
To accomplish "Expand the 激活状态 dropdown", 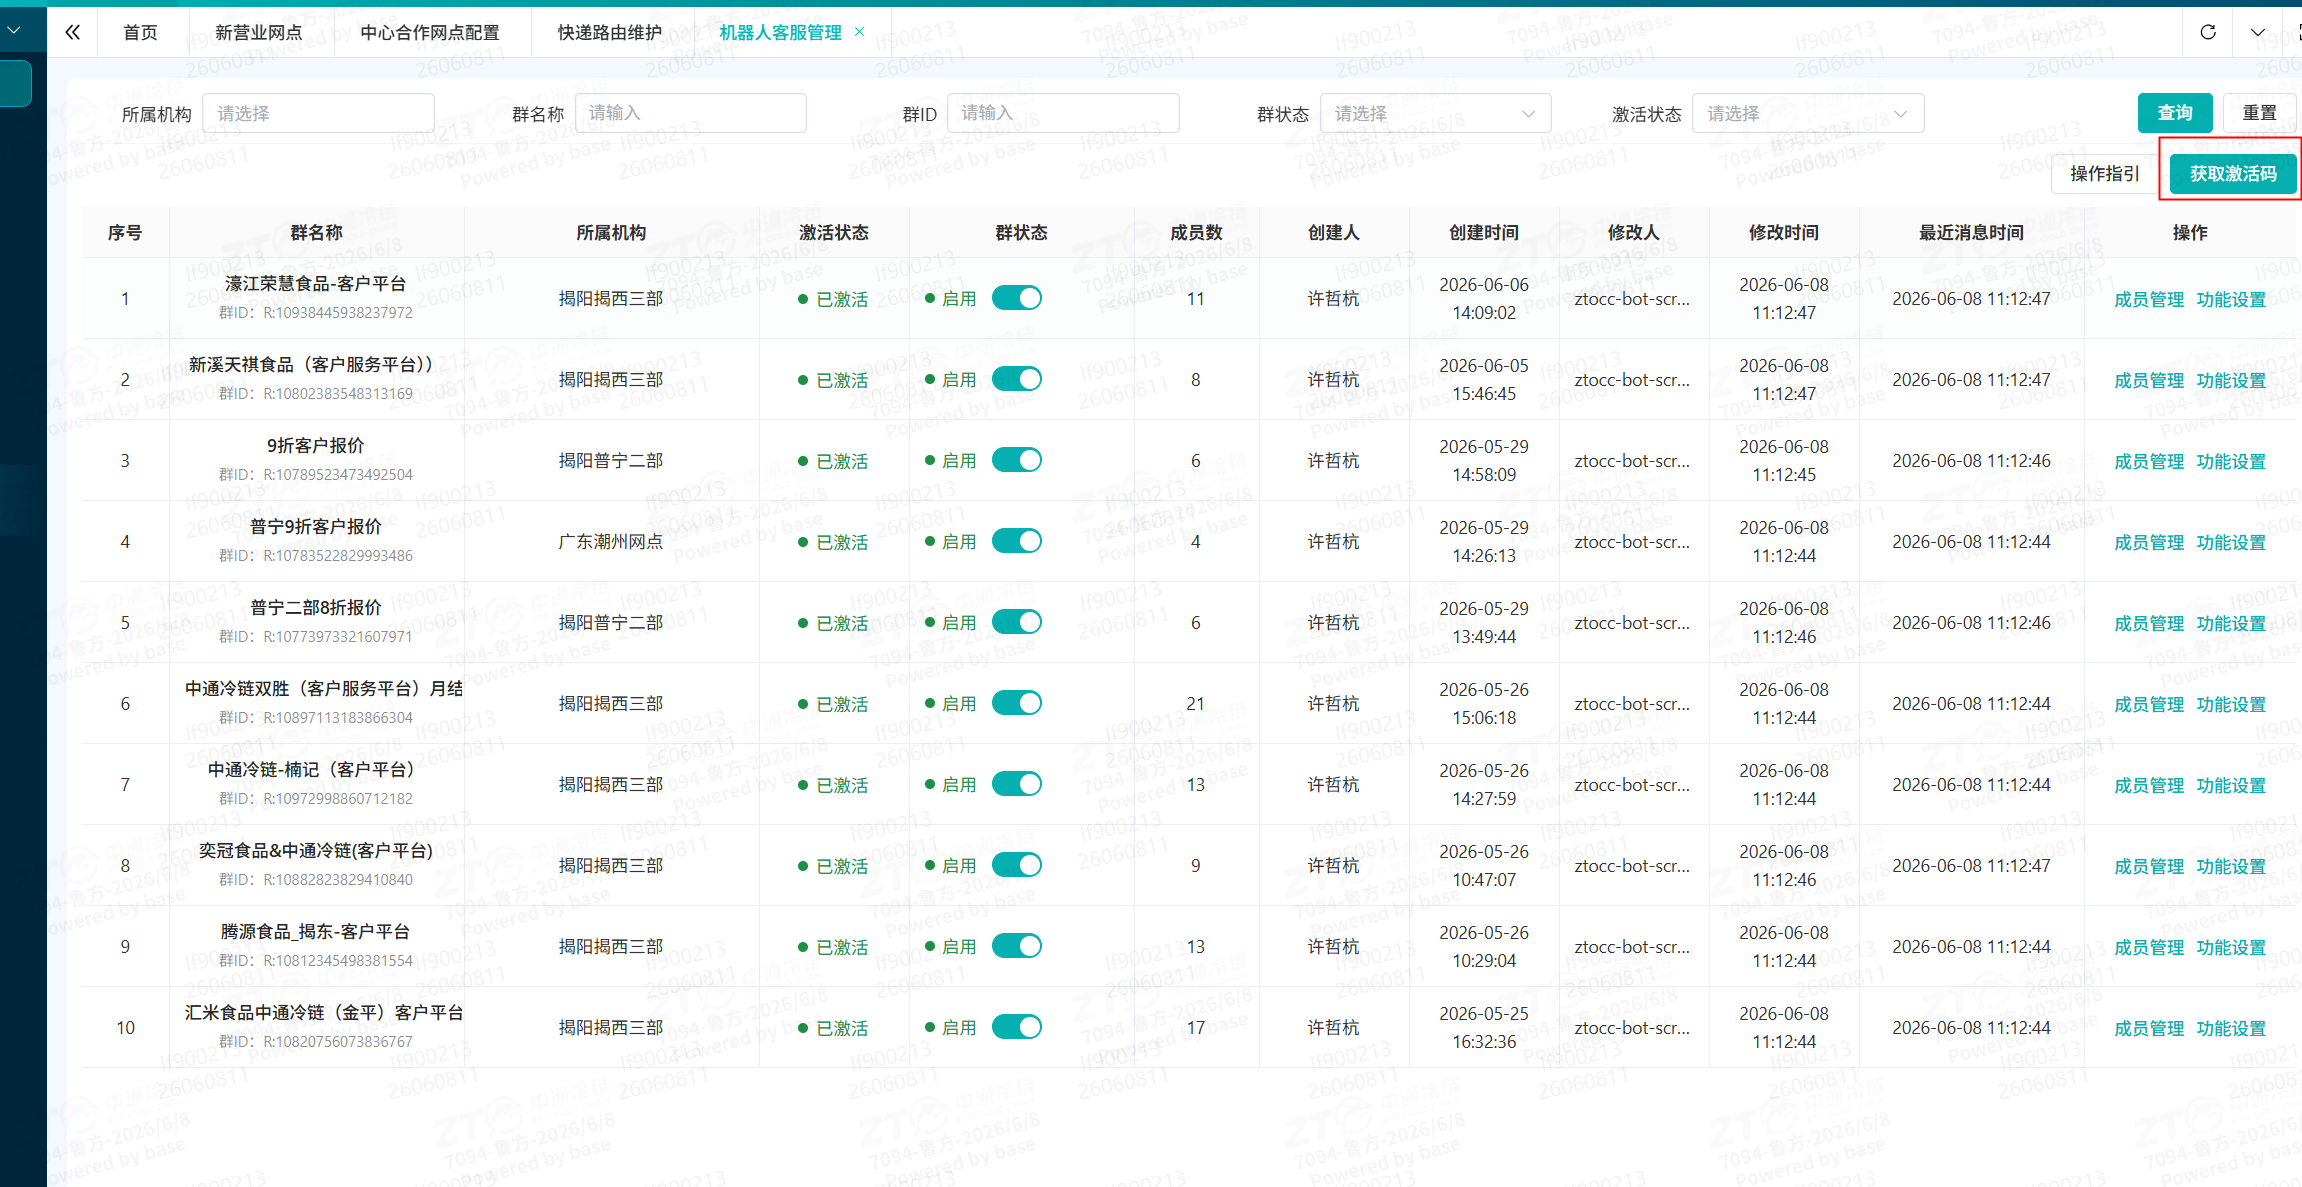I will click(x=1807, y=113).
